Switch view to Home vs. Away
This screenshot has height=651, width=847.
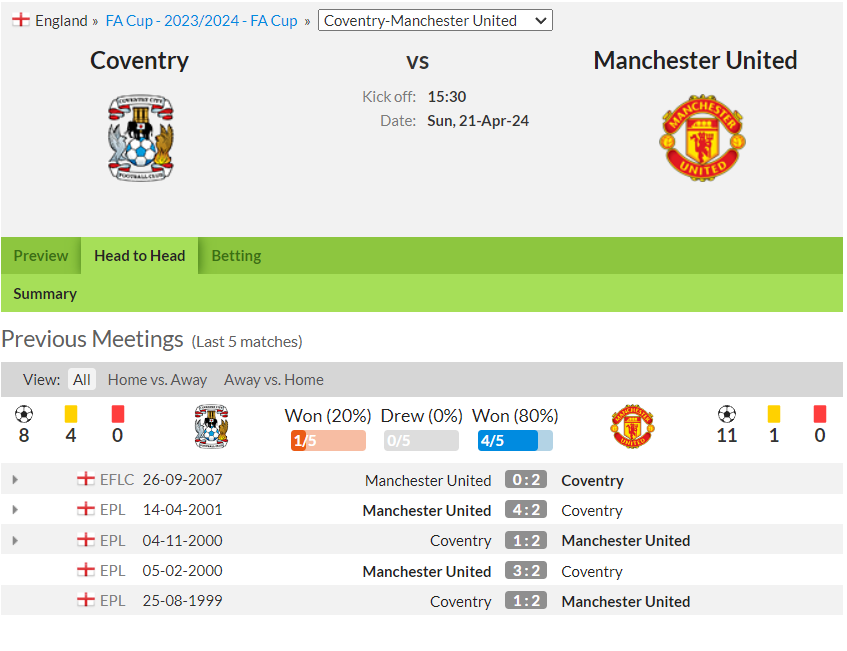157,380
